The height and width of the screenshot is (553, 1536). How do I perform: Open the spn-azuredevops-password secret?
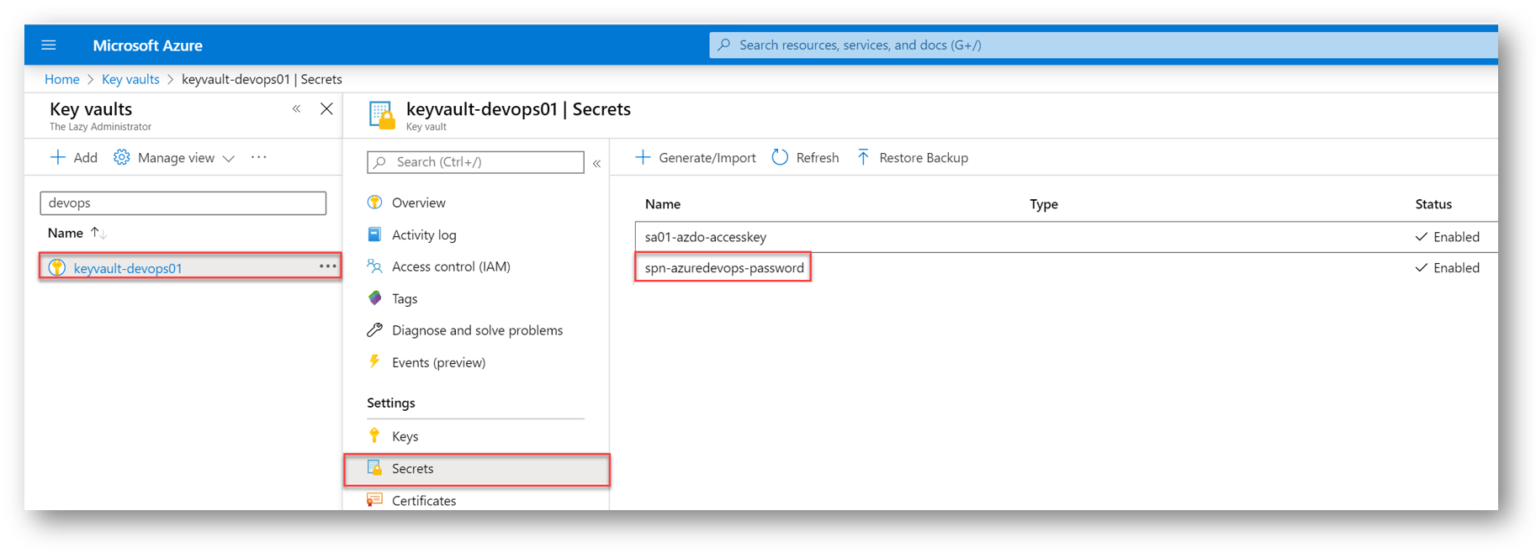click(723, 268)
